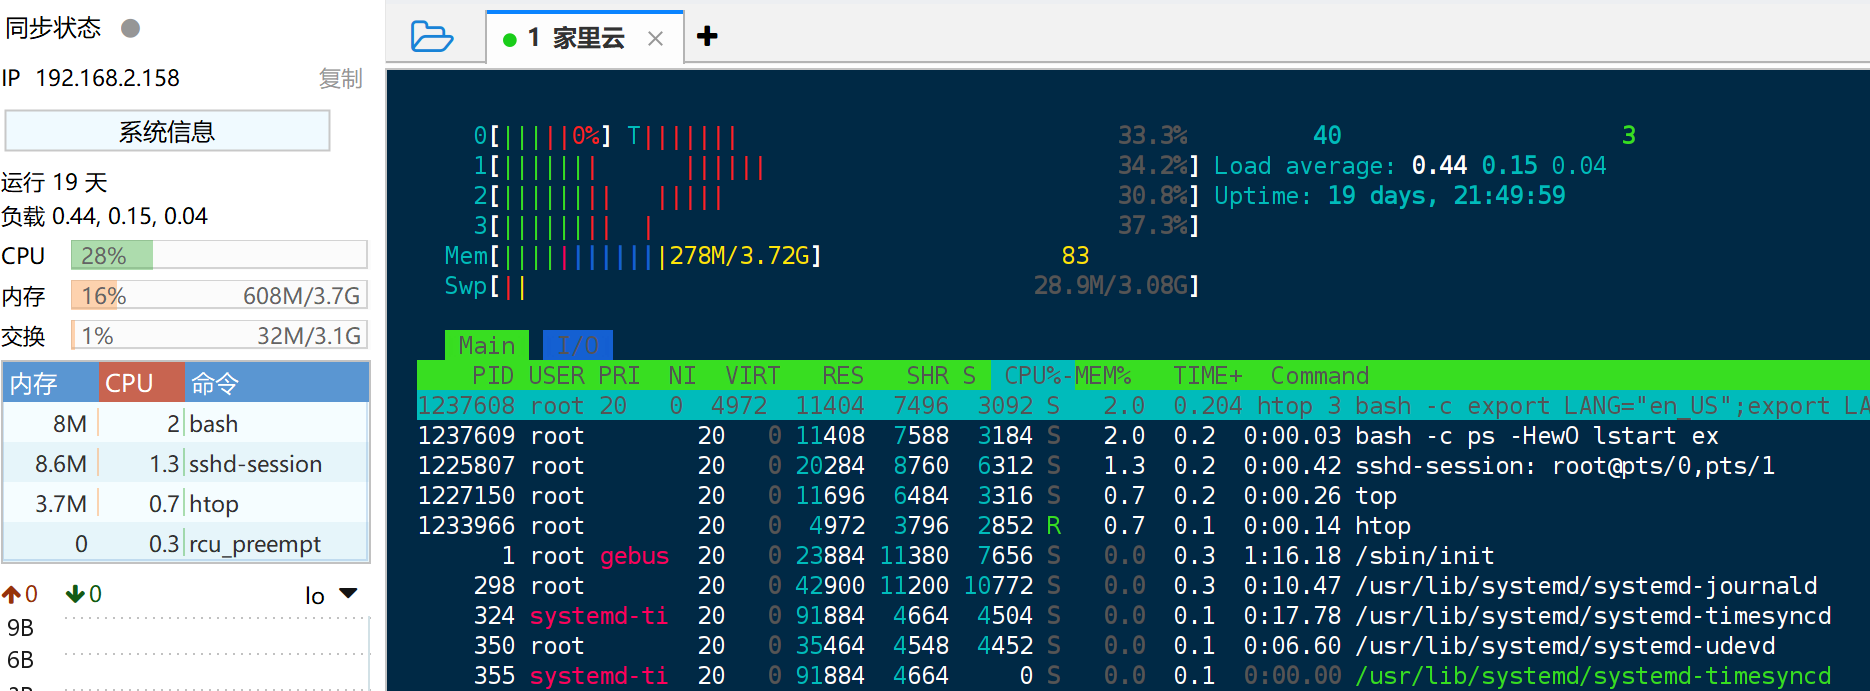Sort htop by RES column
Image resolution: width=1870 pixels, height=691 pixels.
click(843, 375)
